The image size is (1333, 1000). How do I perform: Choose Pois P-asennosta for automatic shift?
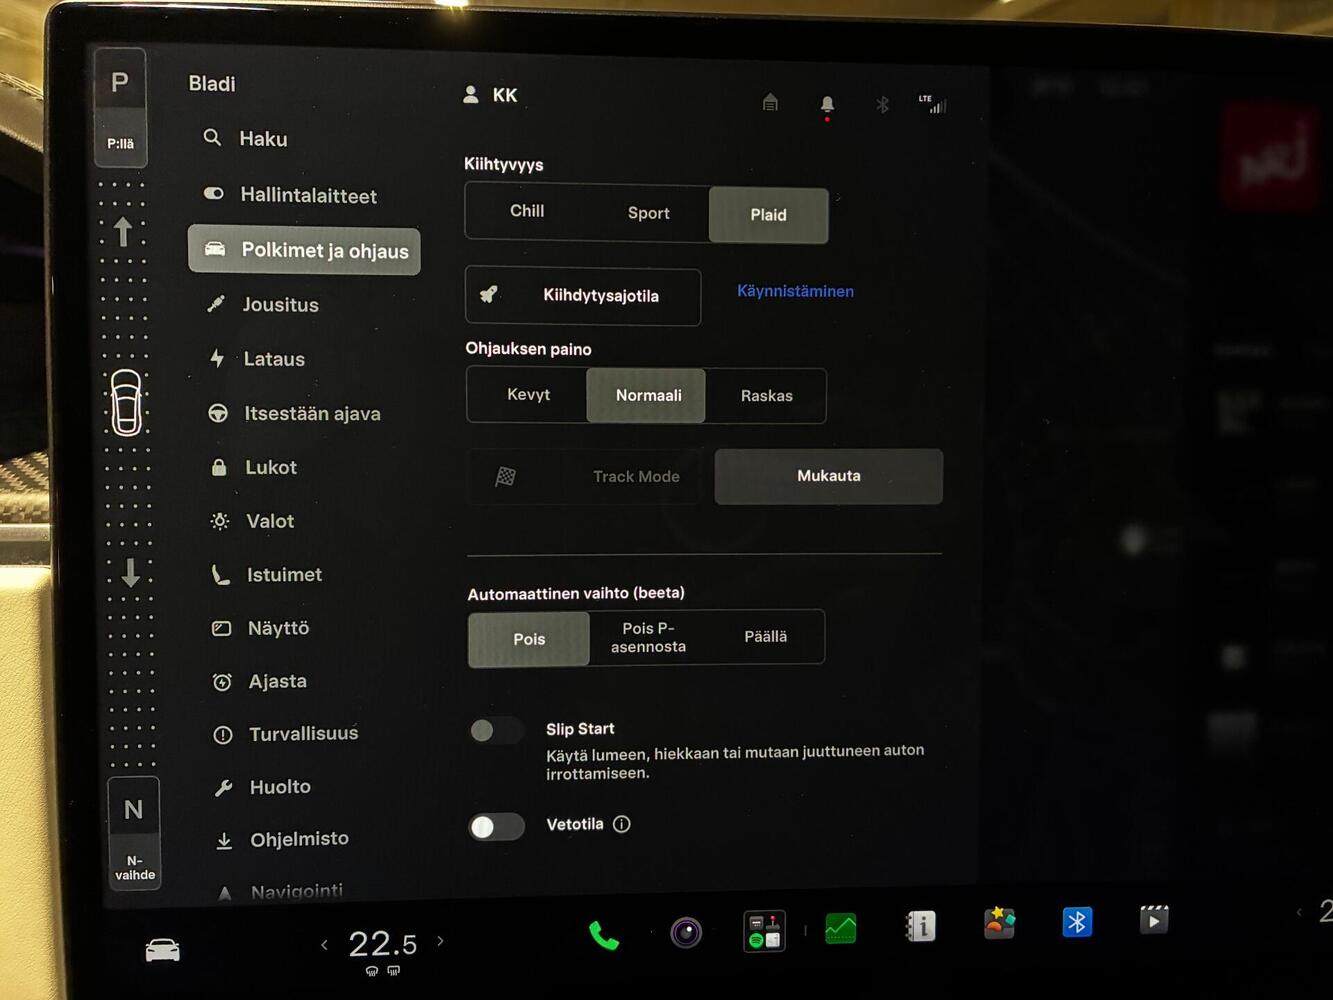click(x=648, y=637)
